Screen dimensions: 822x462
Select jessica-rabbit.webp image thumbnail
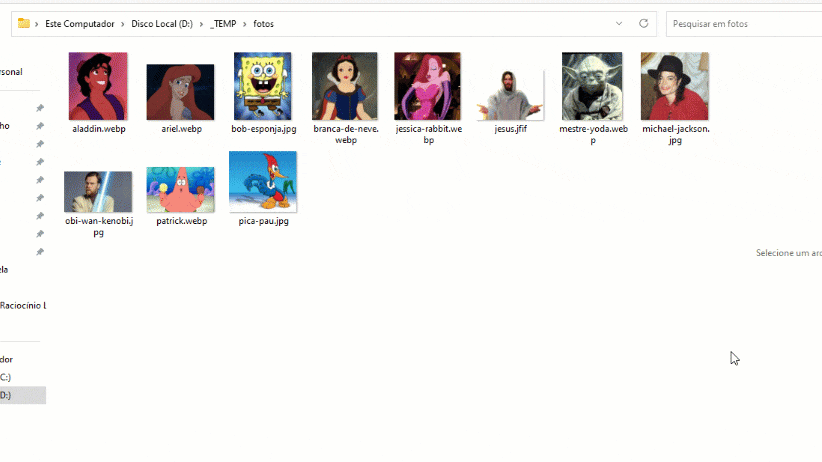[x=427, y=86]
